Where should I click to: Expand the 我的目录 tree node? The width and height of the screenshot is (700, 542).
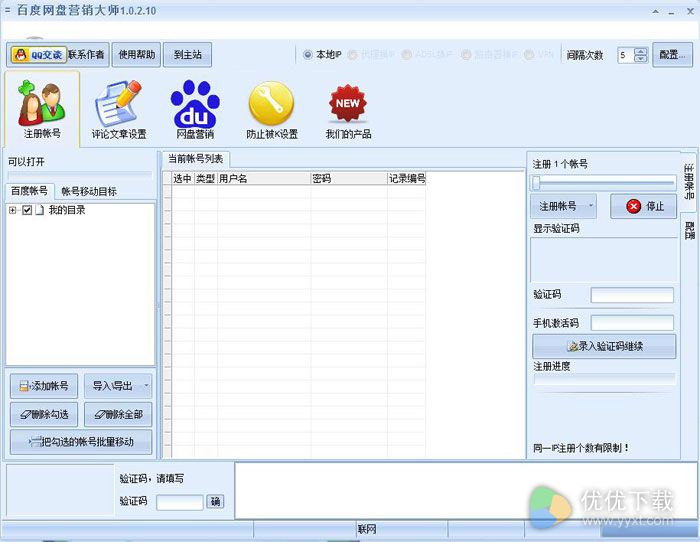click(x=12, y=210)
